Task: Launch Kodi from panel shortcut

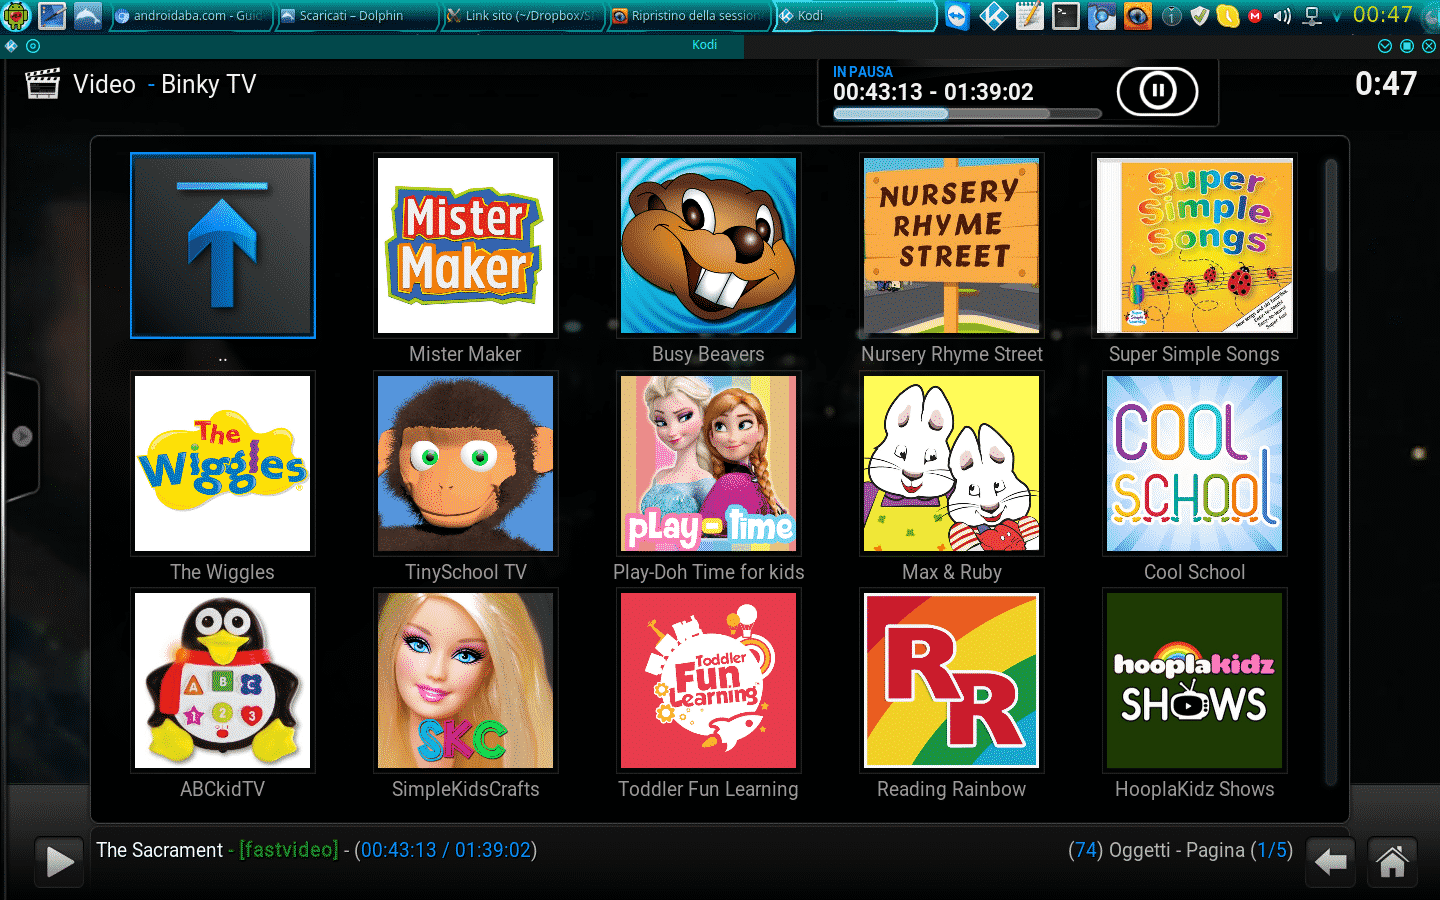Action: tap(993, 16)
